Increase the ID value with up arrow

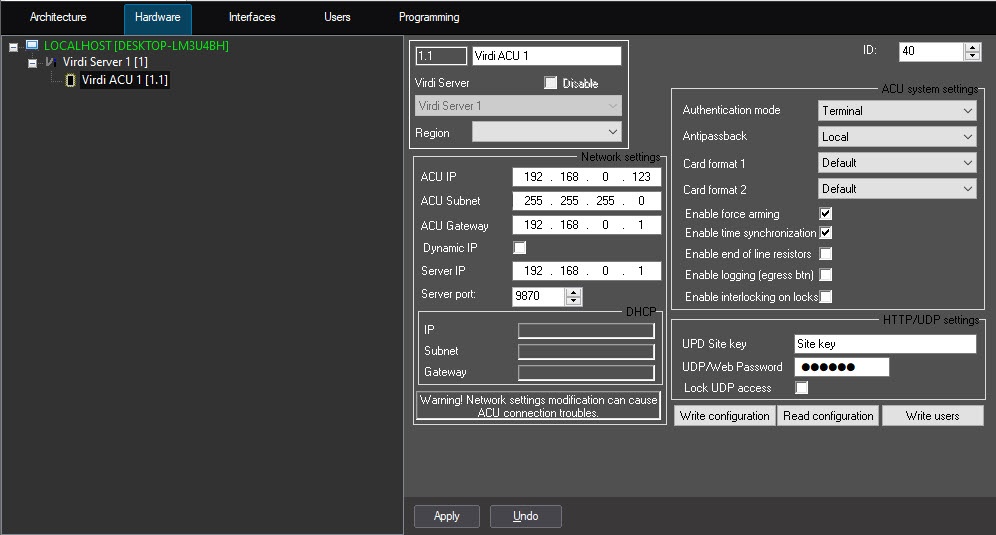coord(972,46)
